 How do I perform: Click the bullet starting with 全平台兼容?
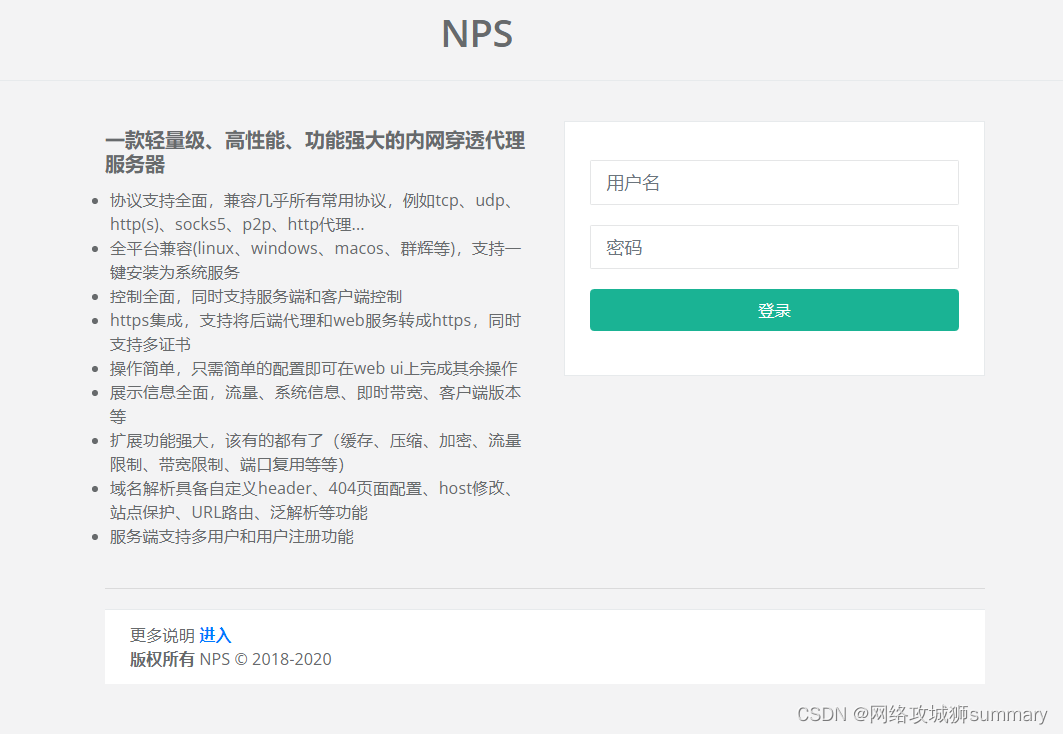[315, 260]
